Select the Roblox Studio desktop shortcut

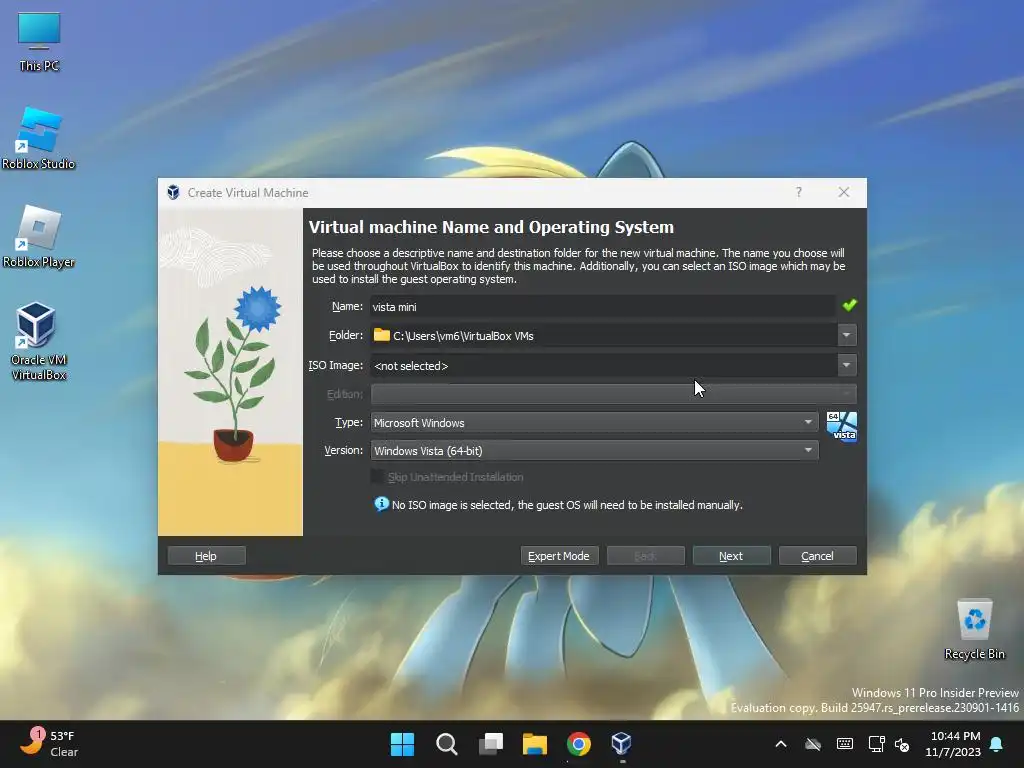39,138
